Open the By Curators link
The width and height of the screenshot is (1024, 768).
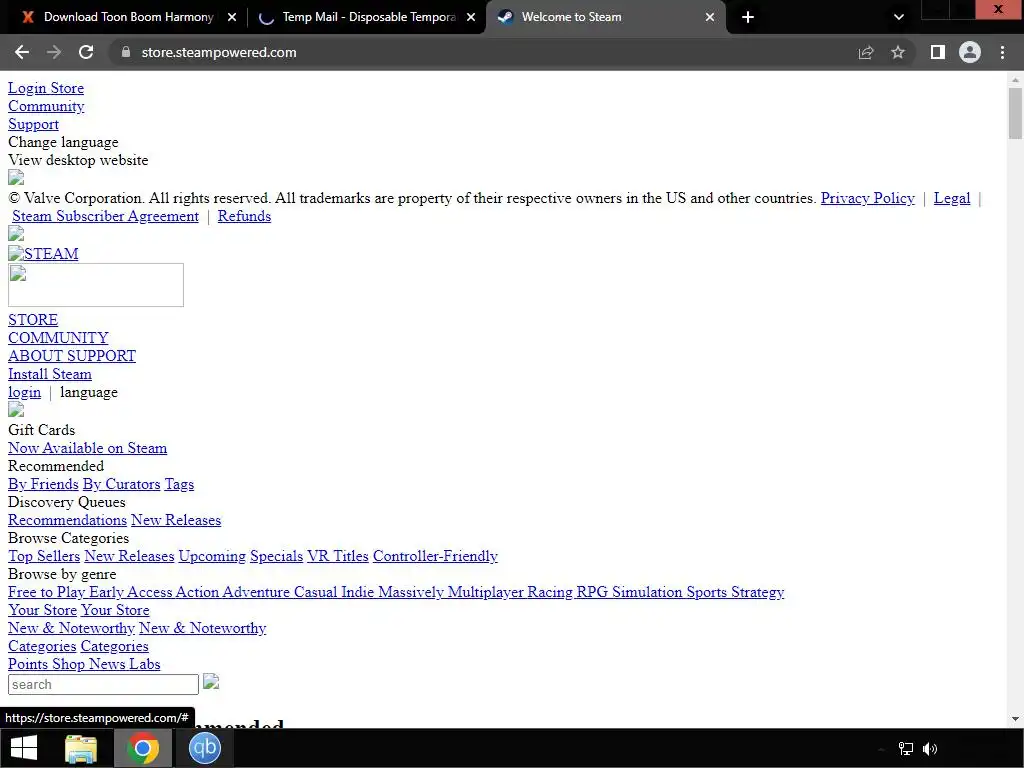121,484
